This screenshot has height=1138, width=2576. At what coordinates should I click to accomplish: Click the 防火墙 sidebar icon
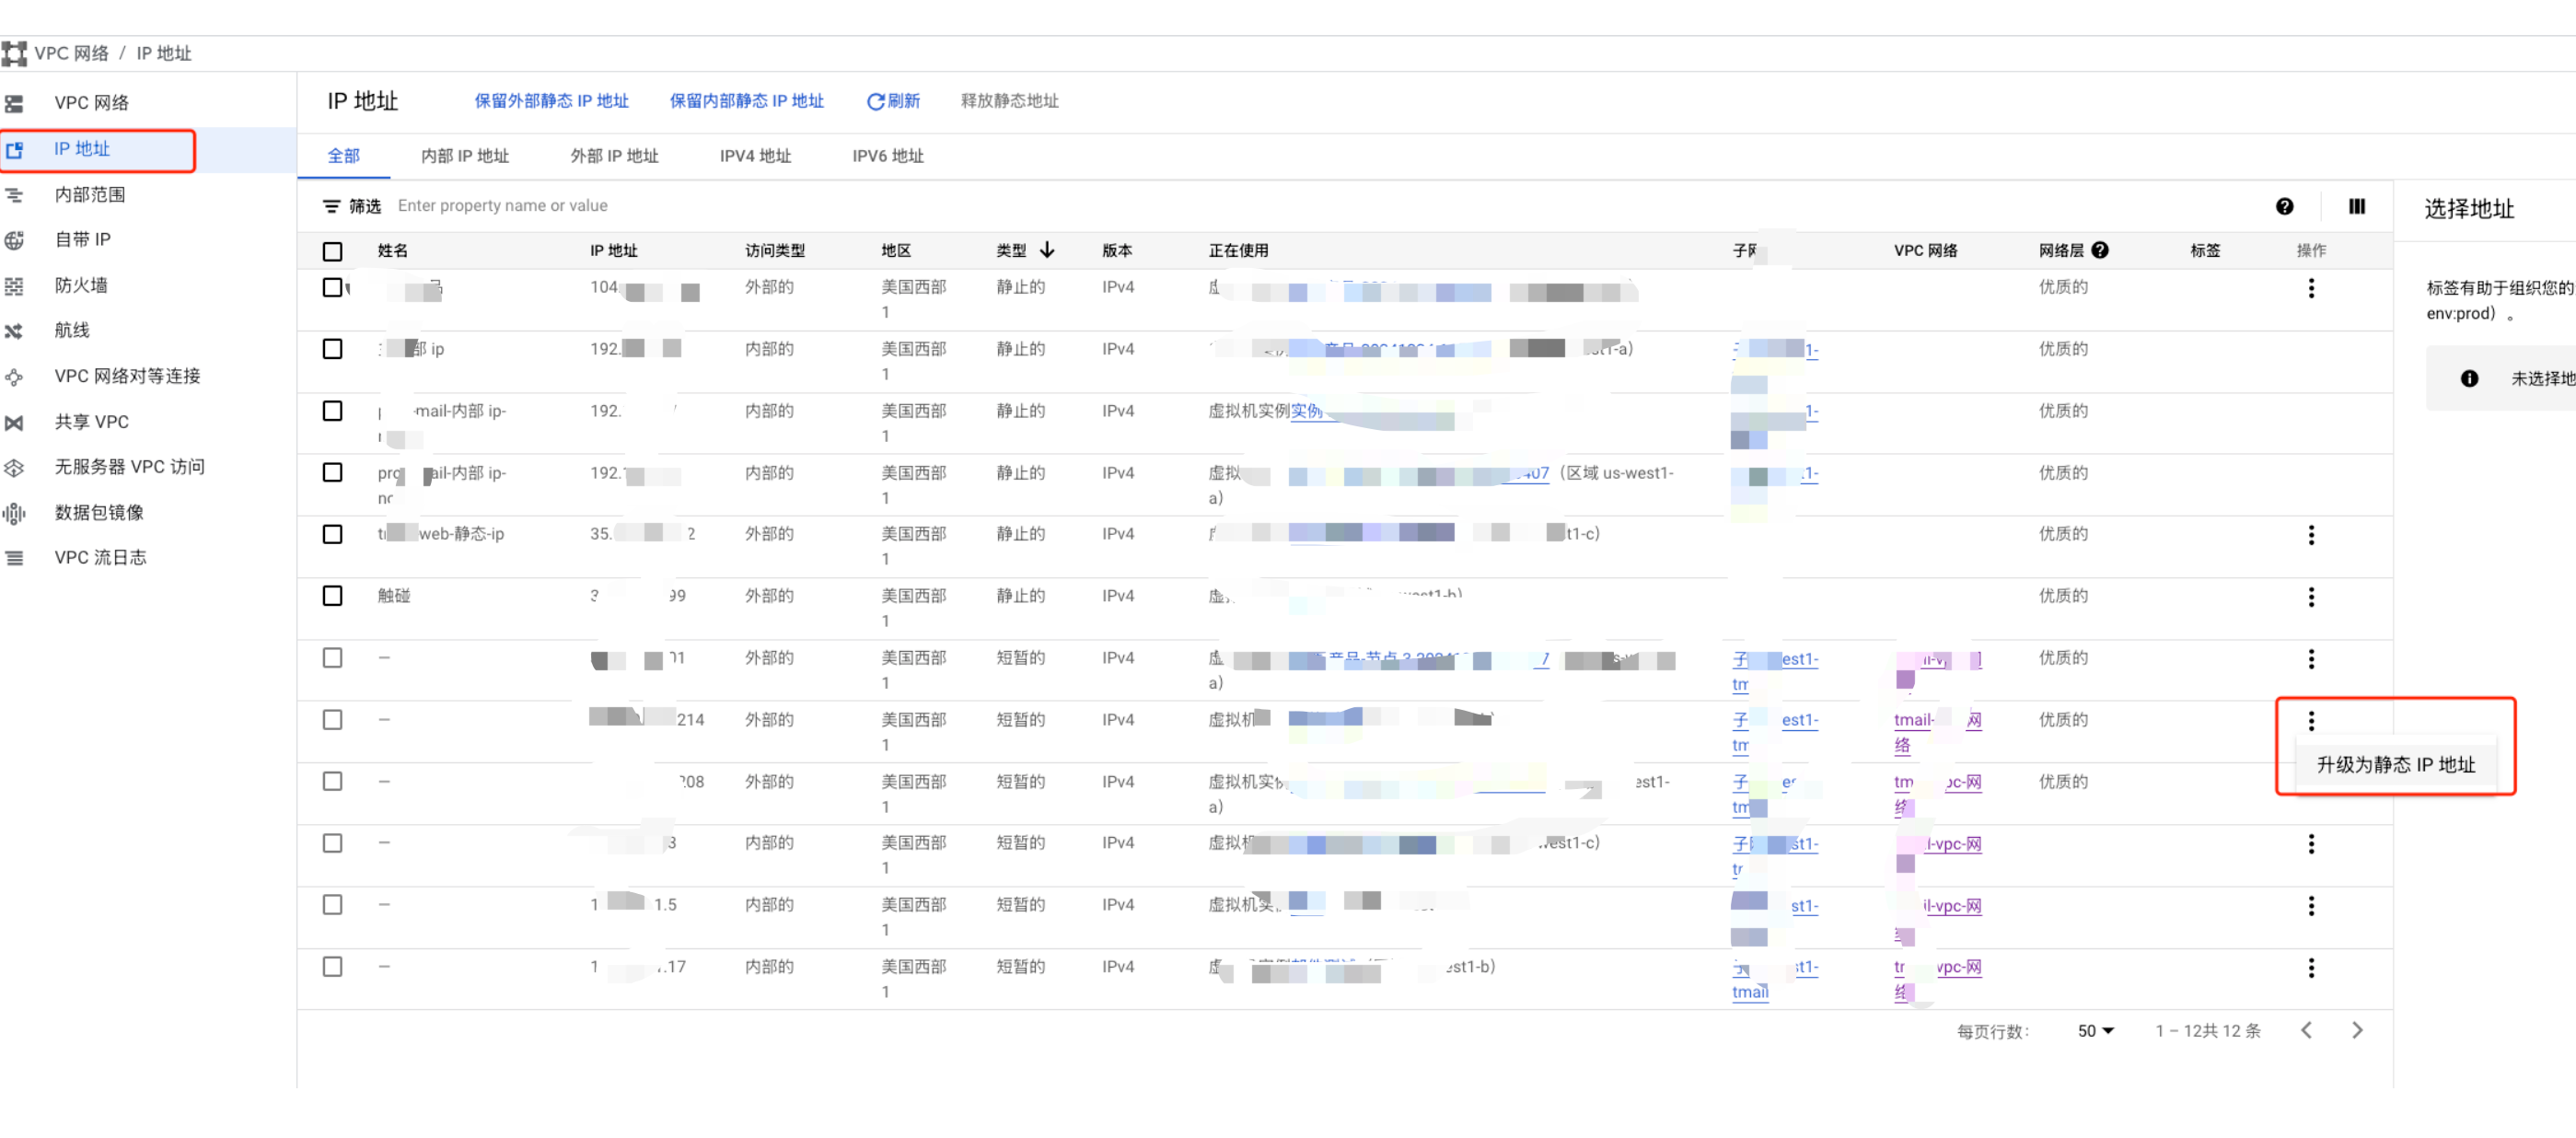pos(14,286)
